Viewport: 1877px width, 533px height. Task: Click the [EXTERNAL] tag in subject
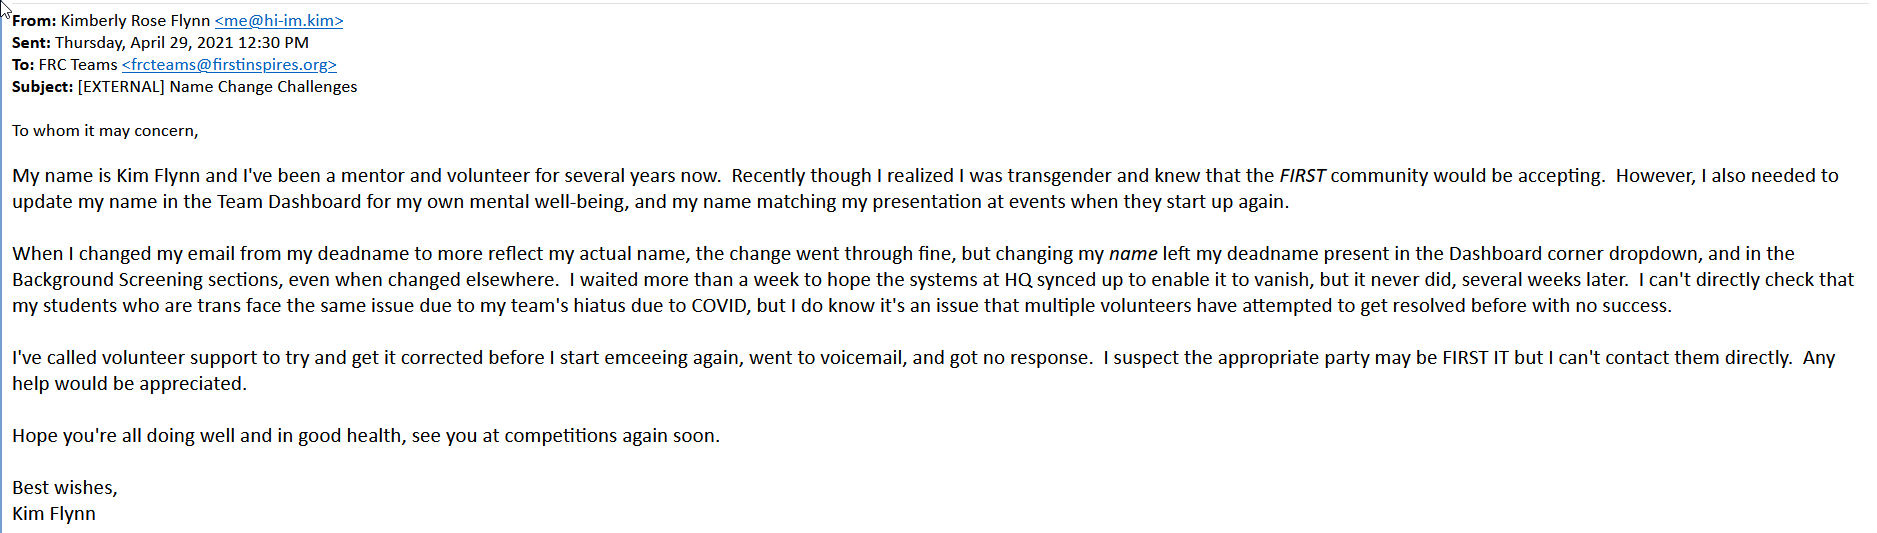(x=121, y=87)
